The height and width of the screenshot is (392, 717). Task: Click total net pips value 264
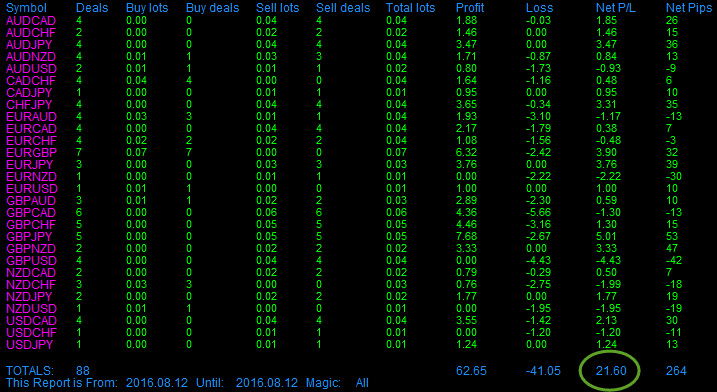tap(676, 371)
